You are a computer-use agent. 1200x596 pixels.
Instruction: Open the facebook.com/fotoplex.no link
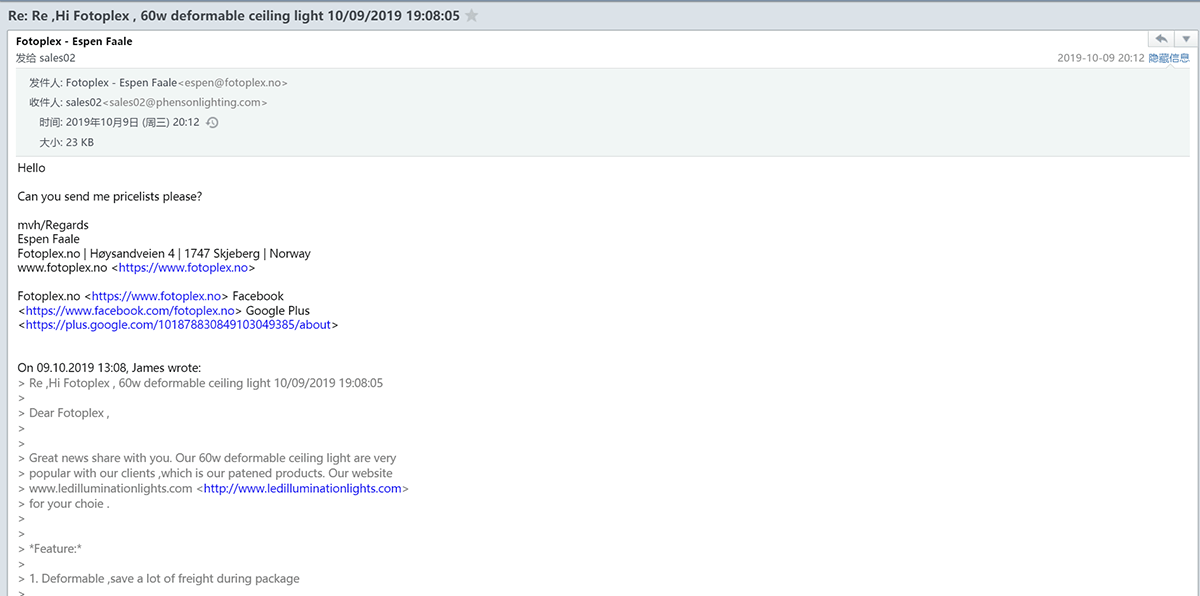130,310
